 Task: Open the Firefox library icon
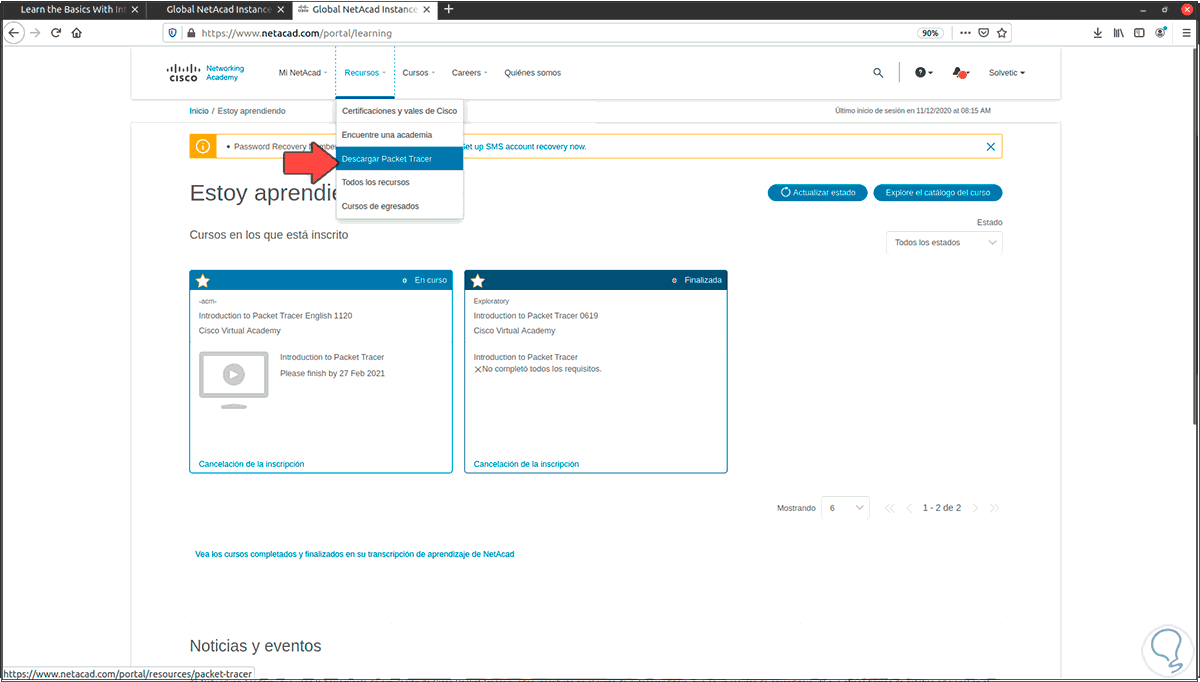click(1119, 33)
